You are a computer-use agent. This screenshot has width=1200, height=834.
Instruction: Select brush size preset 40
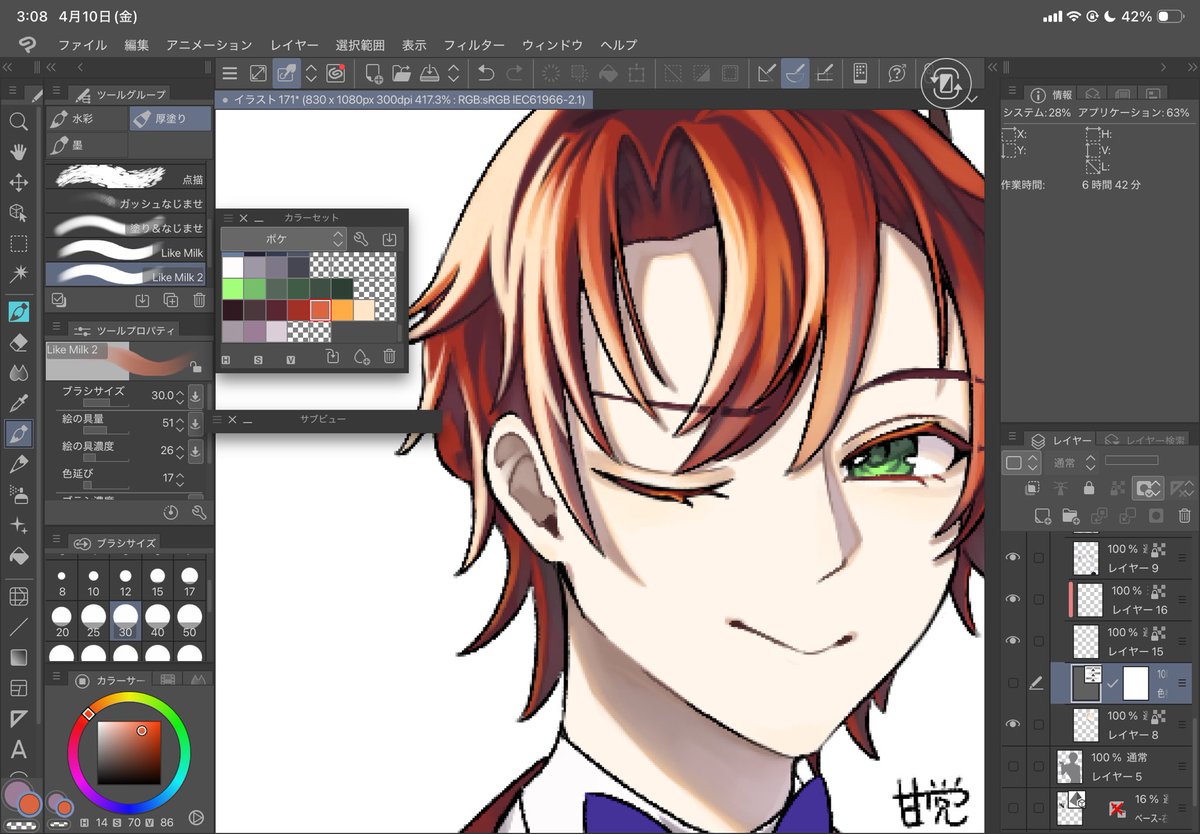157,620
